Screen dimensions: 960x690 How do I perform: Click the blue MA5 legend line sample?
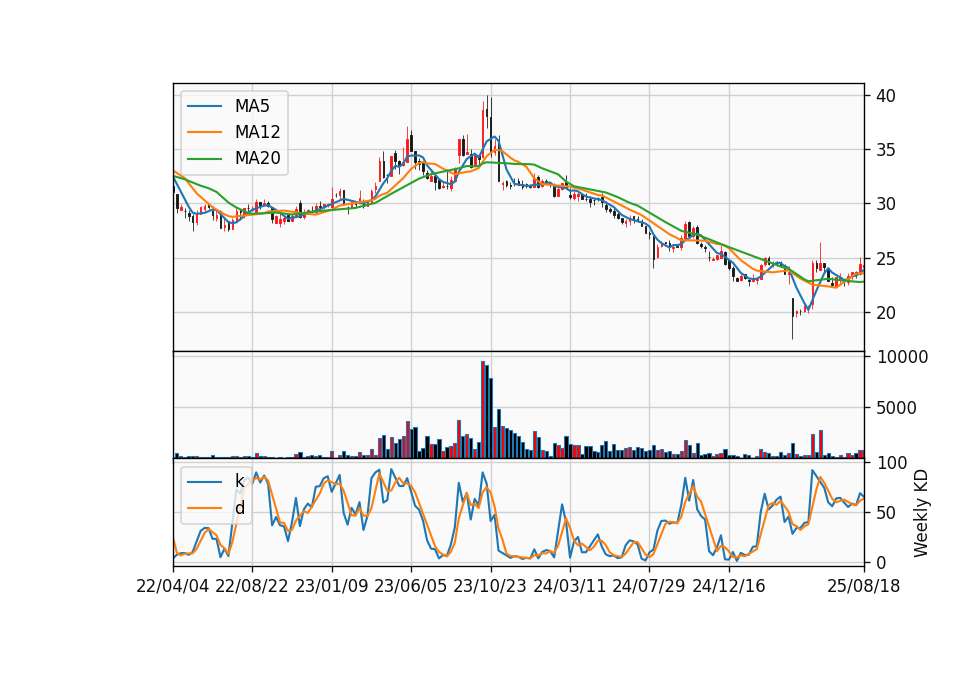(204, 107)
